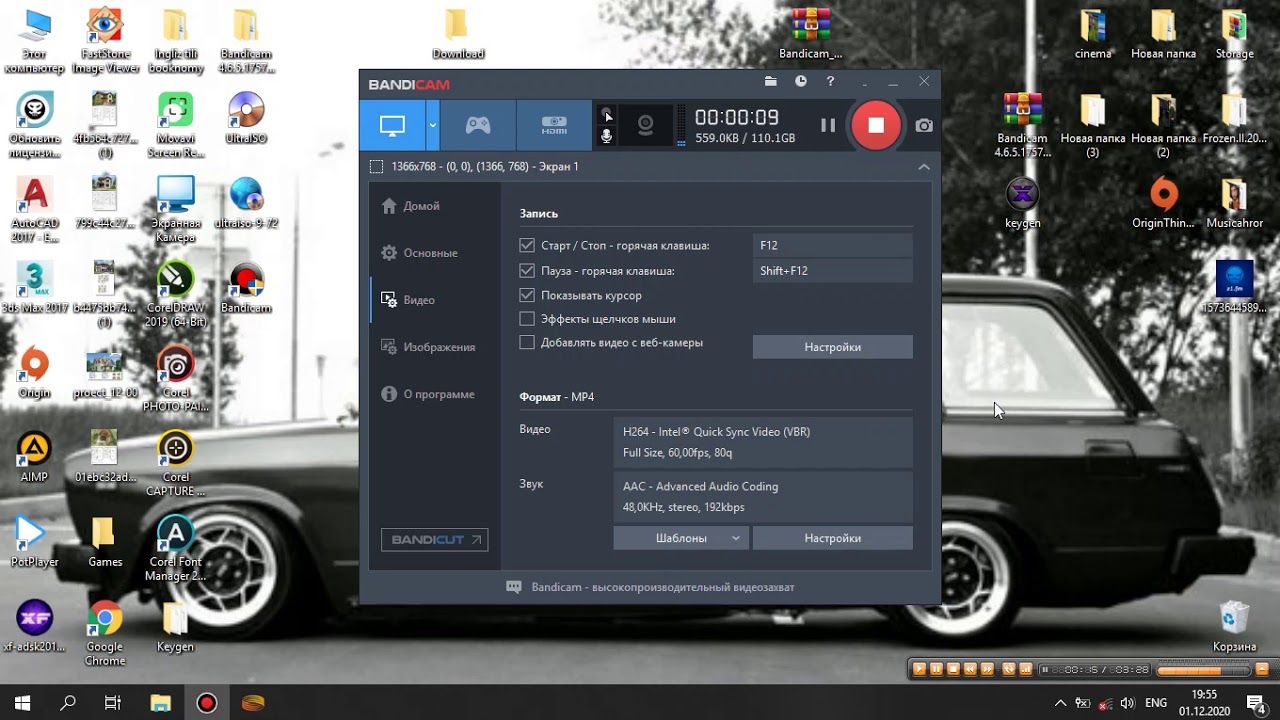Open Bandicam help question mark

[x=830, y=82]
